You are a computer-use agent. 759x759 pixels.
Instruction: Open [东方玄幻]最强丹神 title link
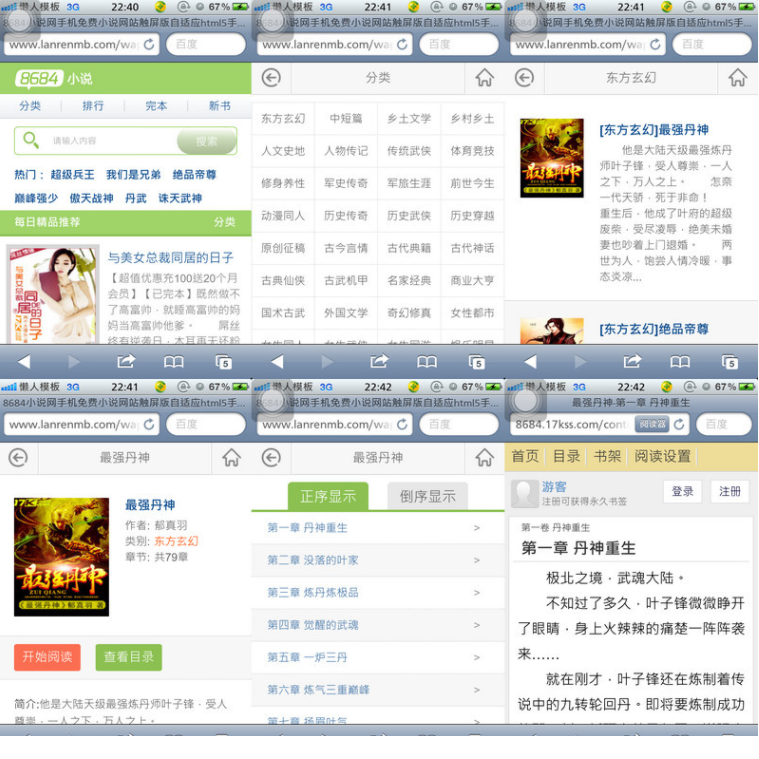click(x=654, y=130)
